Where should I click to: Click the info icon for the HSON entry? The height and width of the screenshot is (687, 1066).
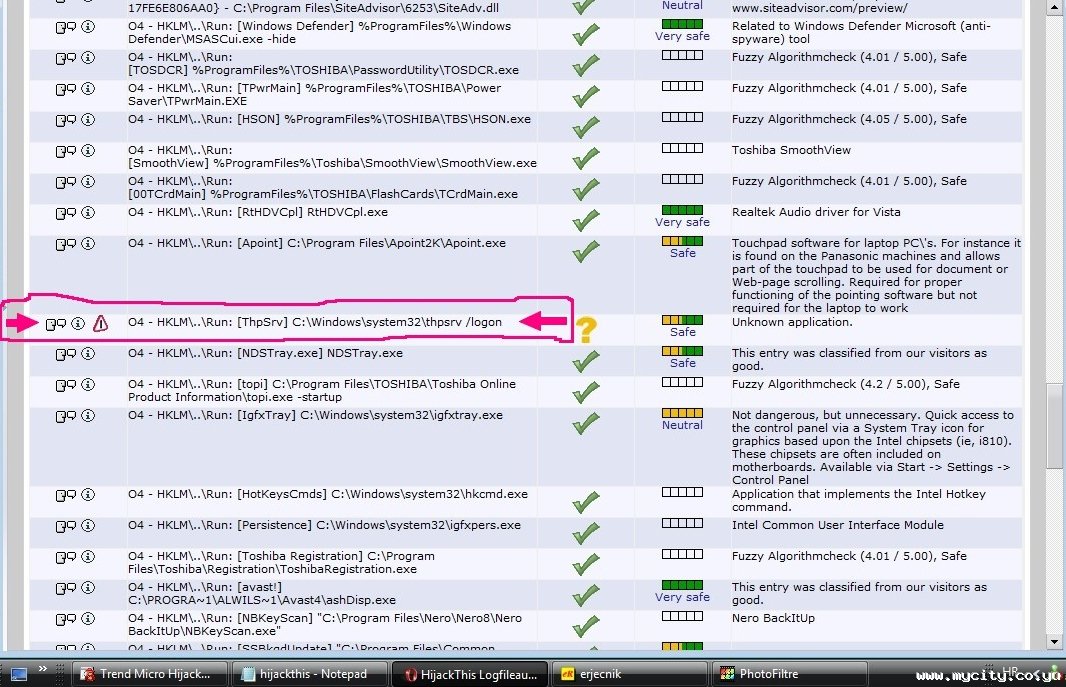[x=88, y=120]
